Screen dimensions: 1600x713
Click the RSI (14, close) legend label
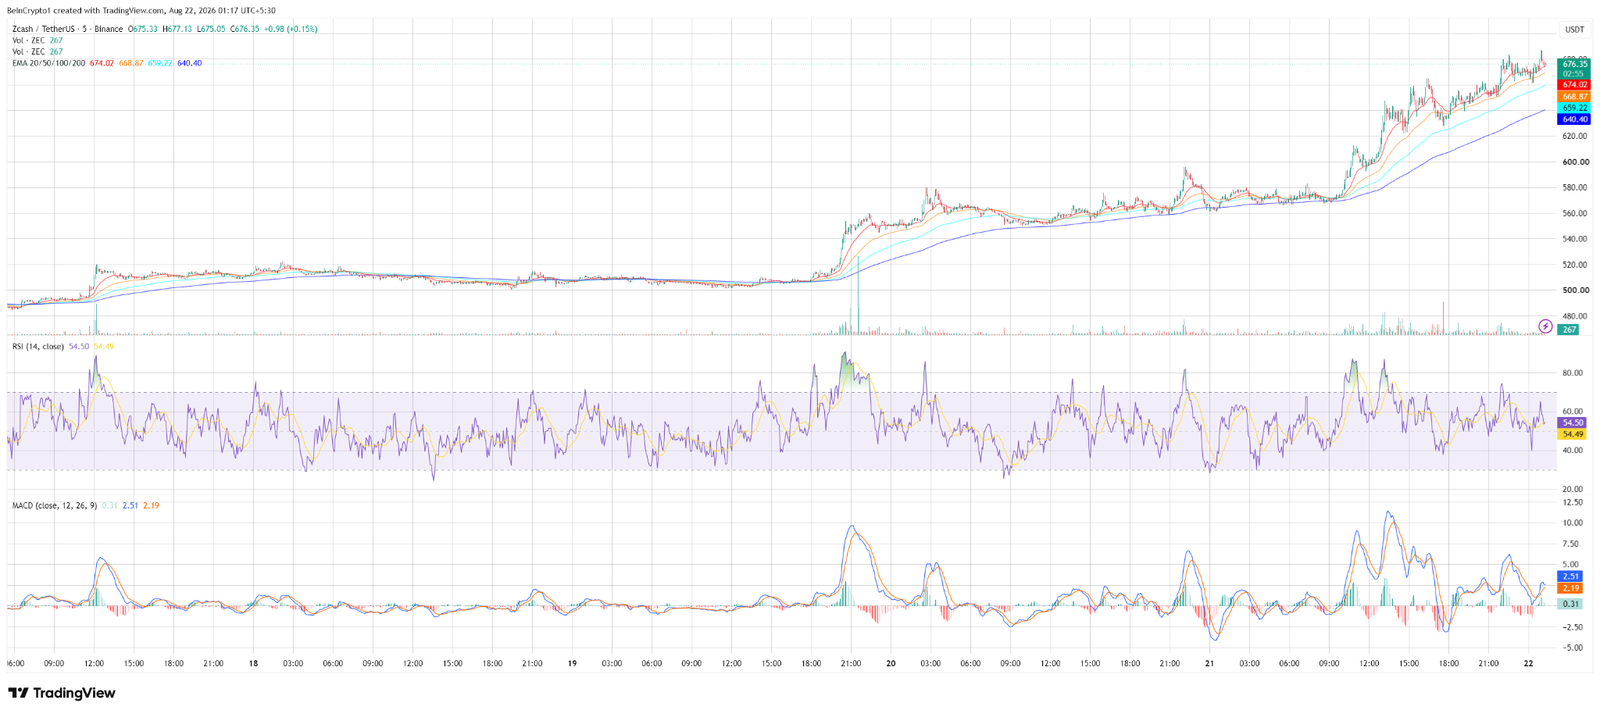38,346
